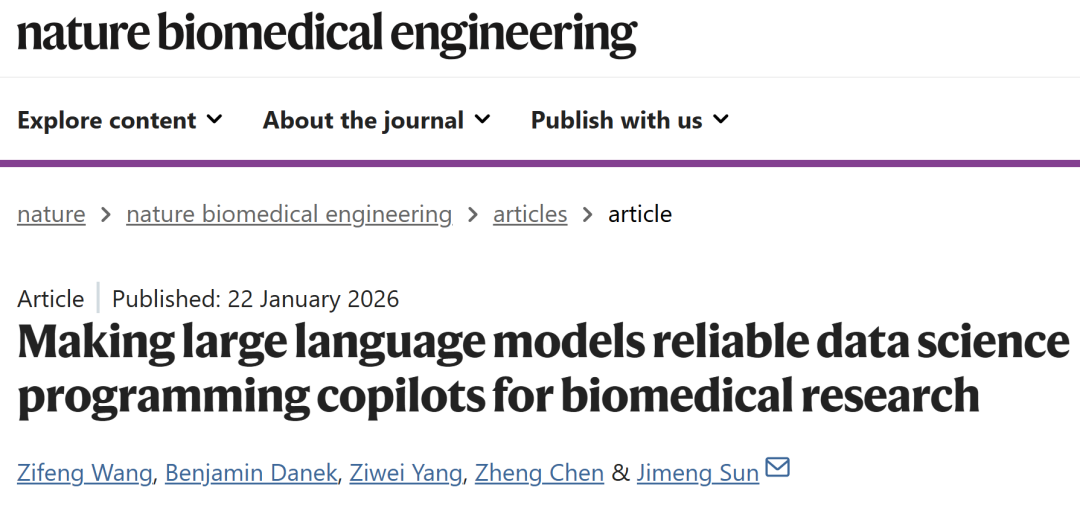Click the Nature Biomedical Engineering logo
1080x511 pixels.
(x=327, y=33)
